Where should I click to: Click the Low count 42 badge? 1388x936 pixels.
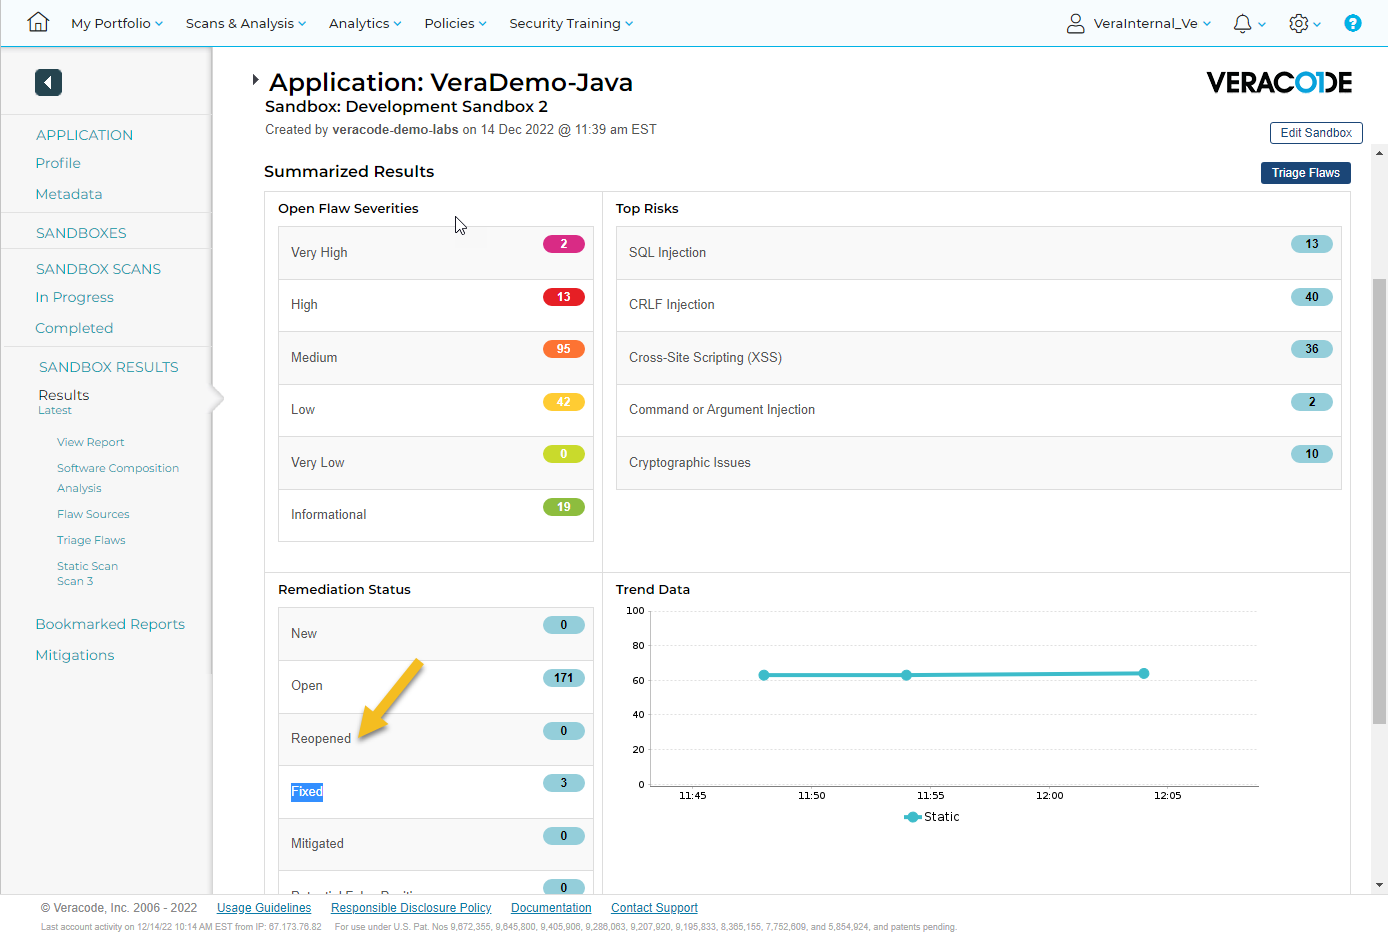[564, 402]
